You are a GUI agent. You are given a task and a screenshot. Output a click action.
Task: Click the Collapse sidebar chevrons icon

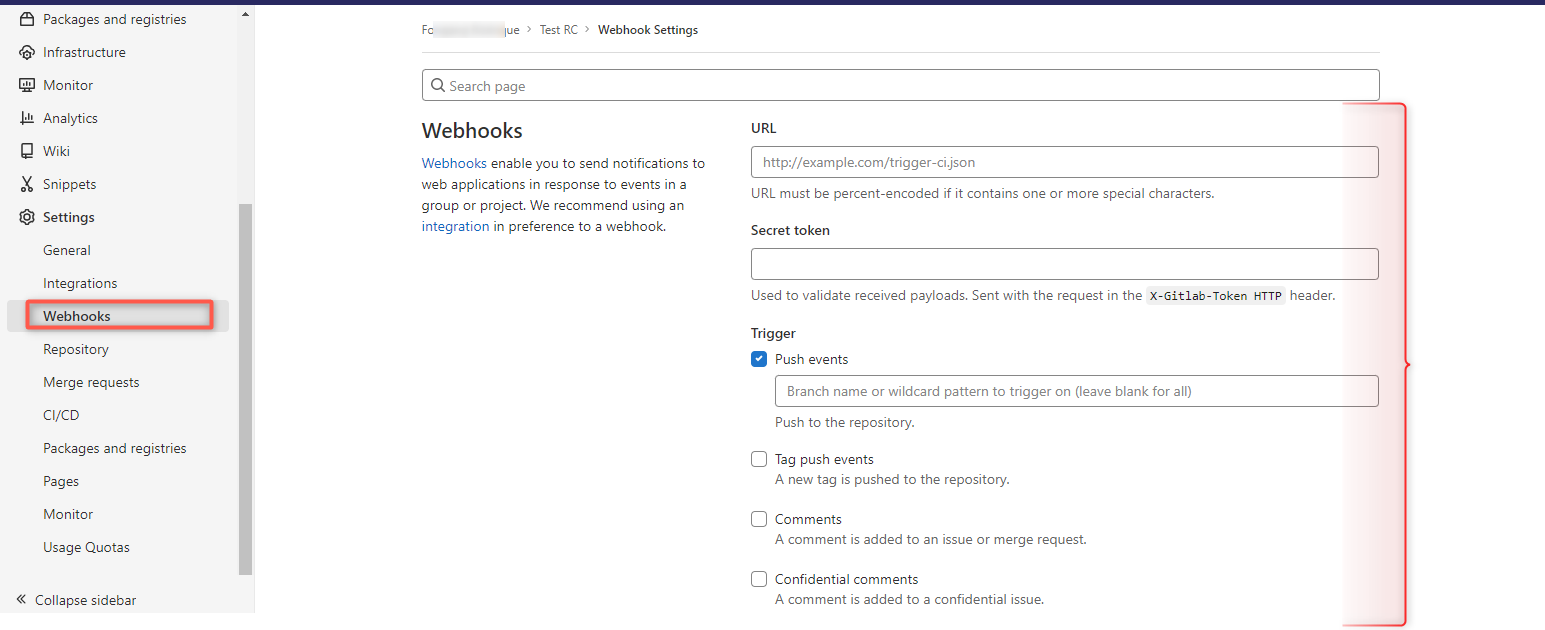click(21, 600)
